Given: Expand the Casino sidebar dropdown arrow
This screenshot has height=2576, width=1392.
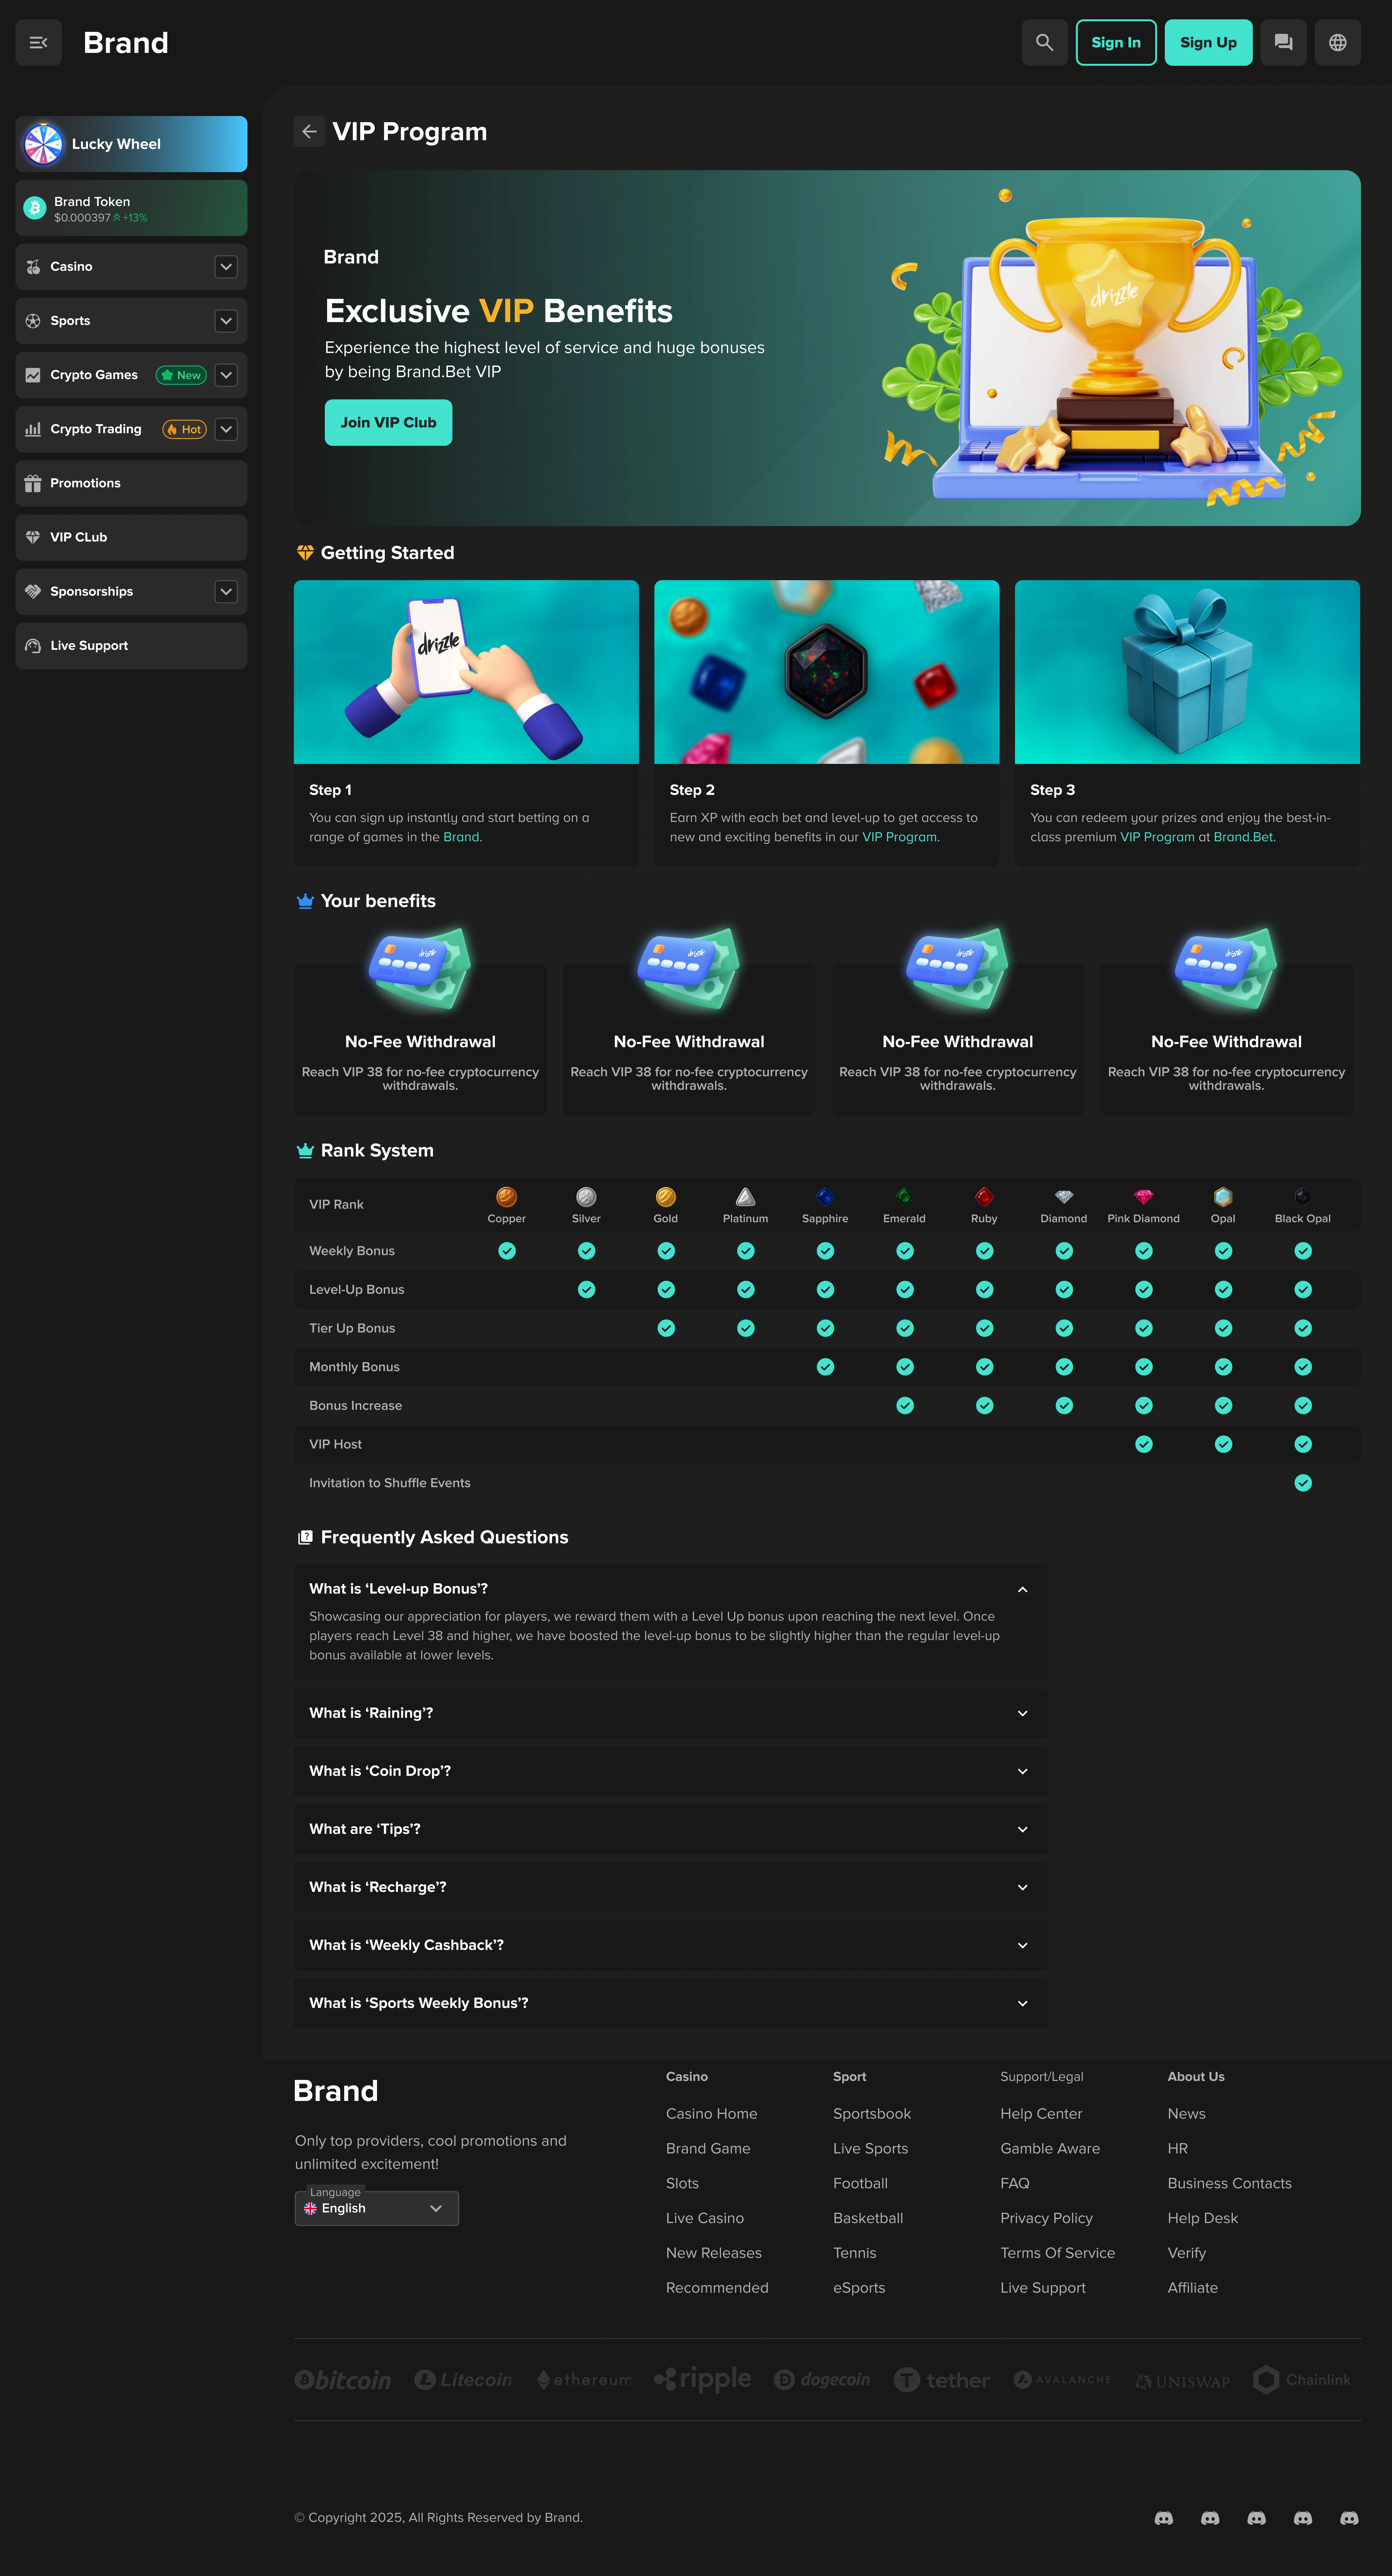Looking at the screenshot, I should 226,267.
